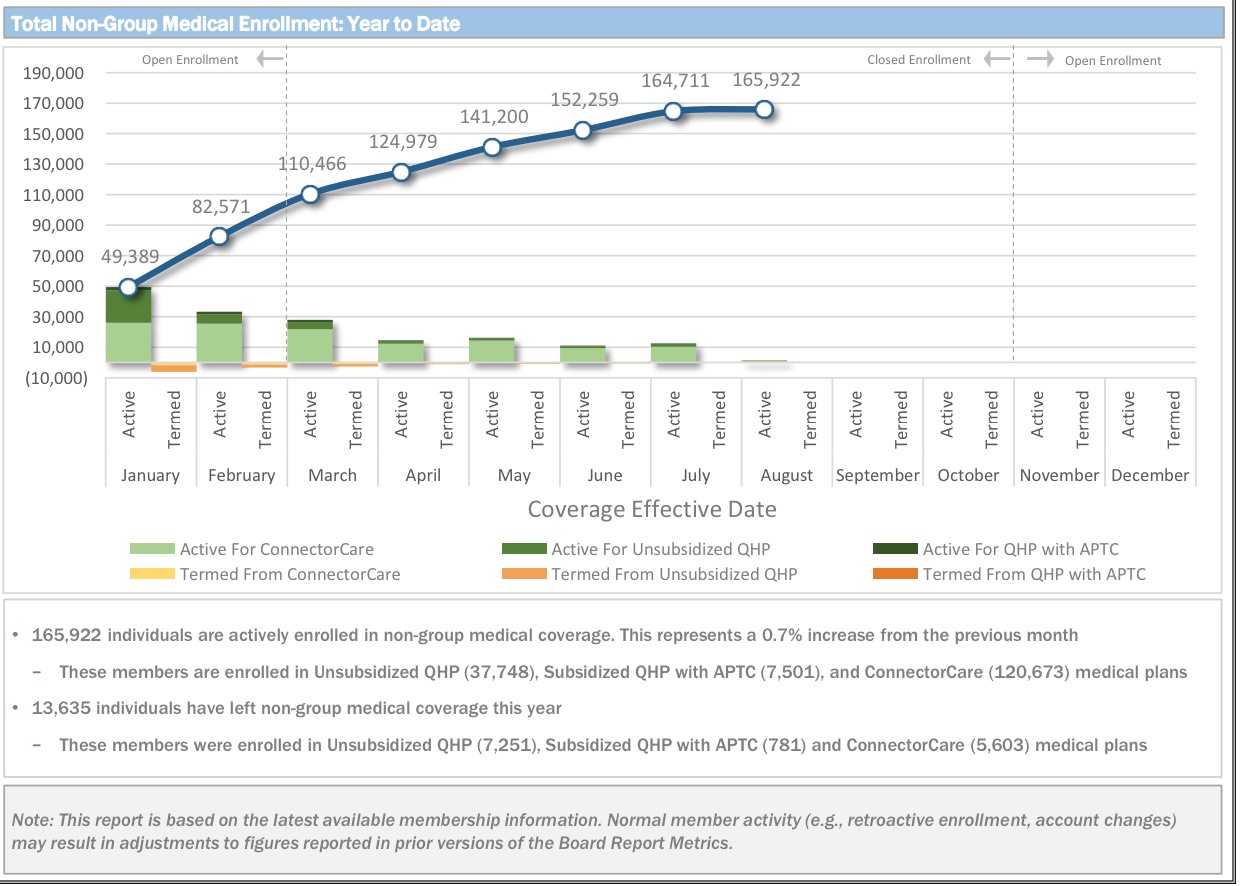This screenshot has width=1242, height=886.
Task: Click the right arrow before Open Enrollment
Action: pyautogui.click(x=1041, y=60)
